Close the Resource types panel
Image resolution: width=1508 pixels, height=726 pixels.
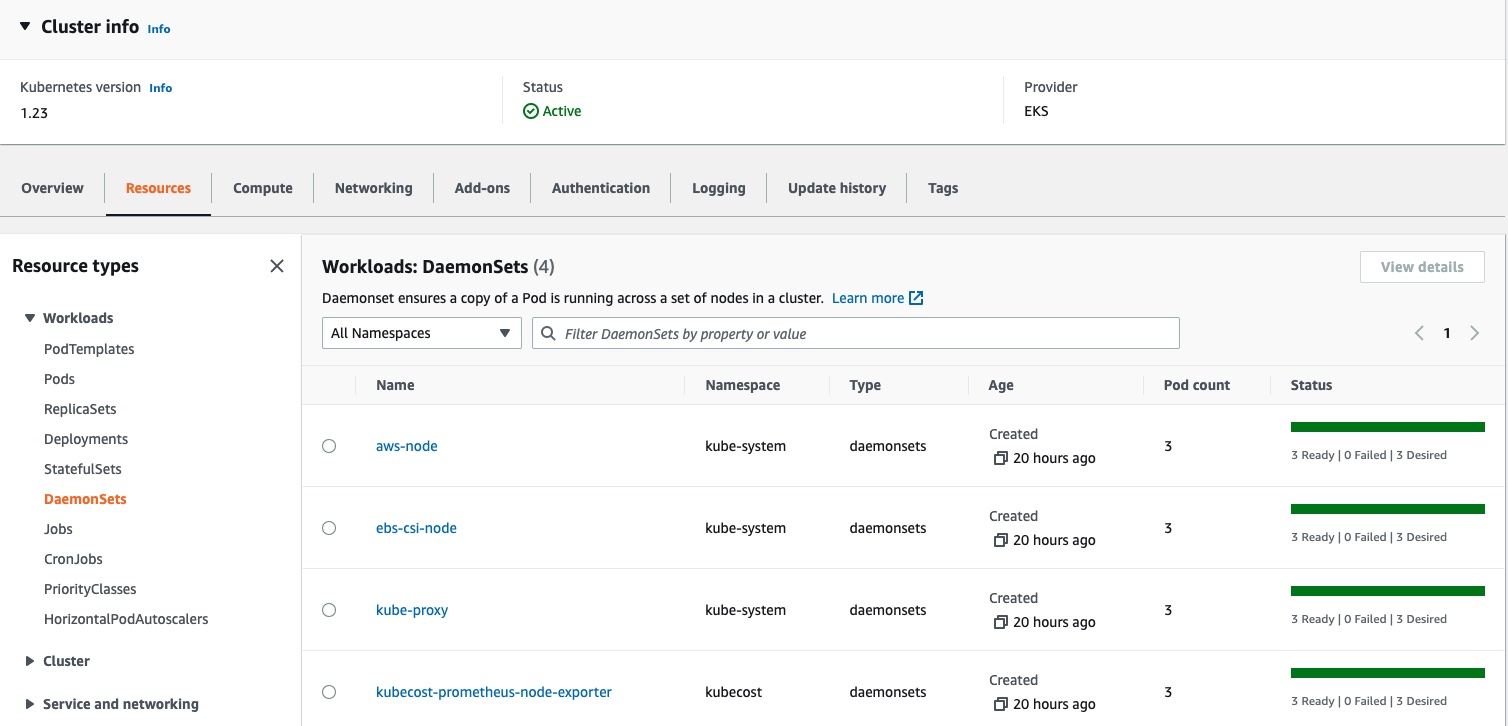pos(277,266)
